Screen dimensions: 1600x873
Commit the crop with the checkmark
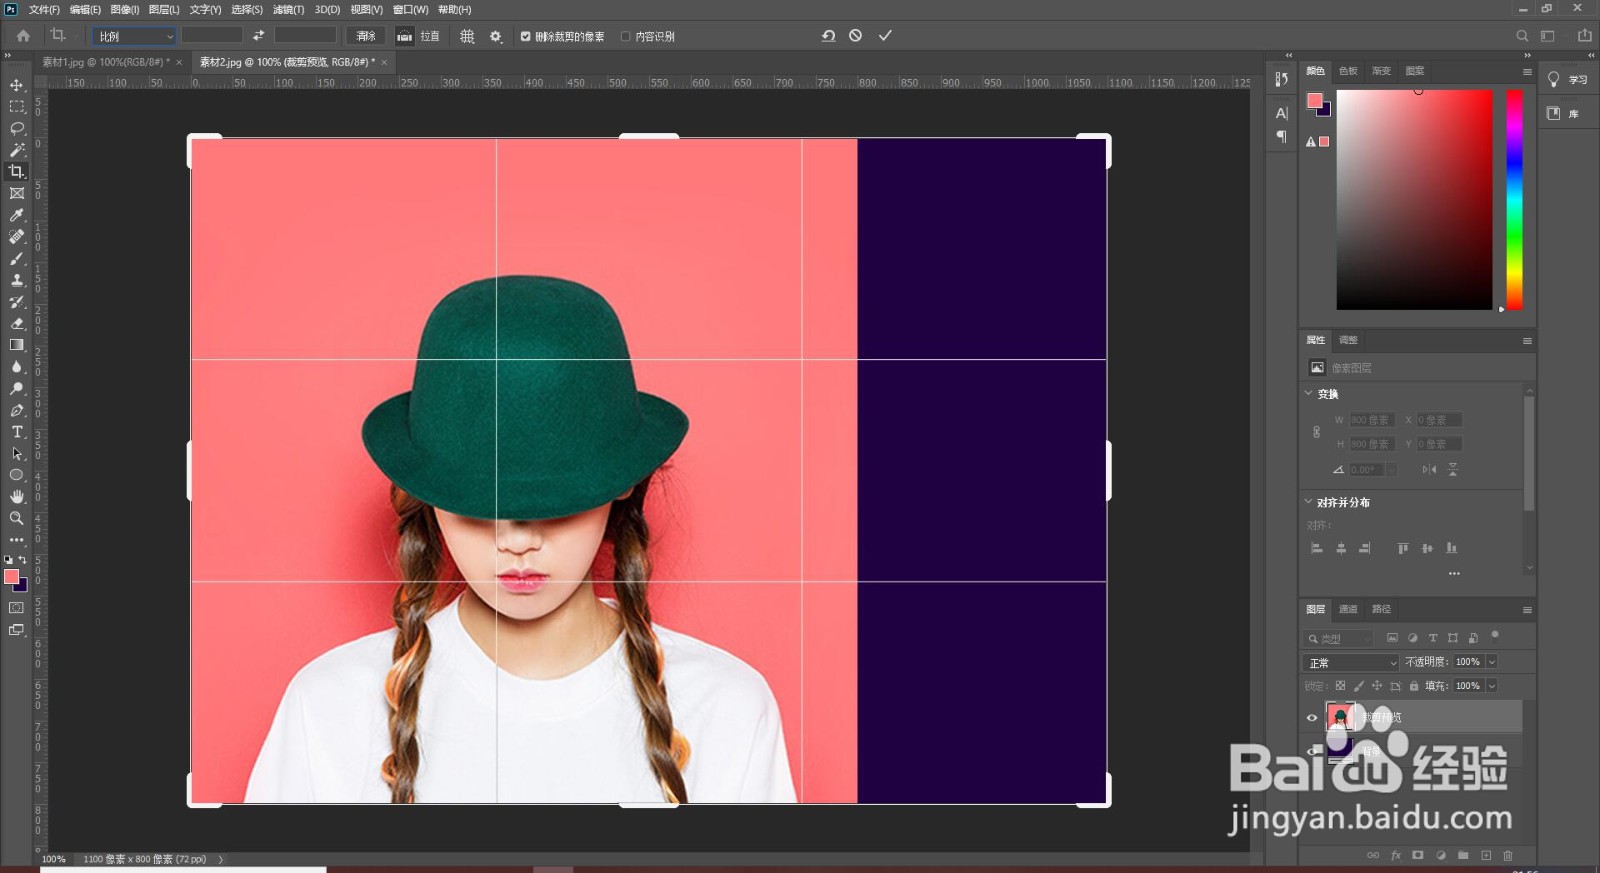(885, 35)
